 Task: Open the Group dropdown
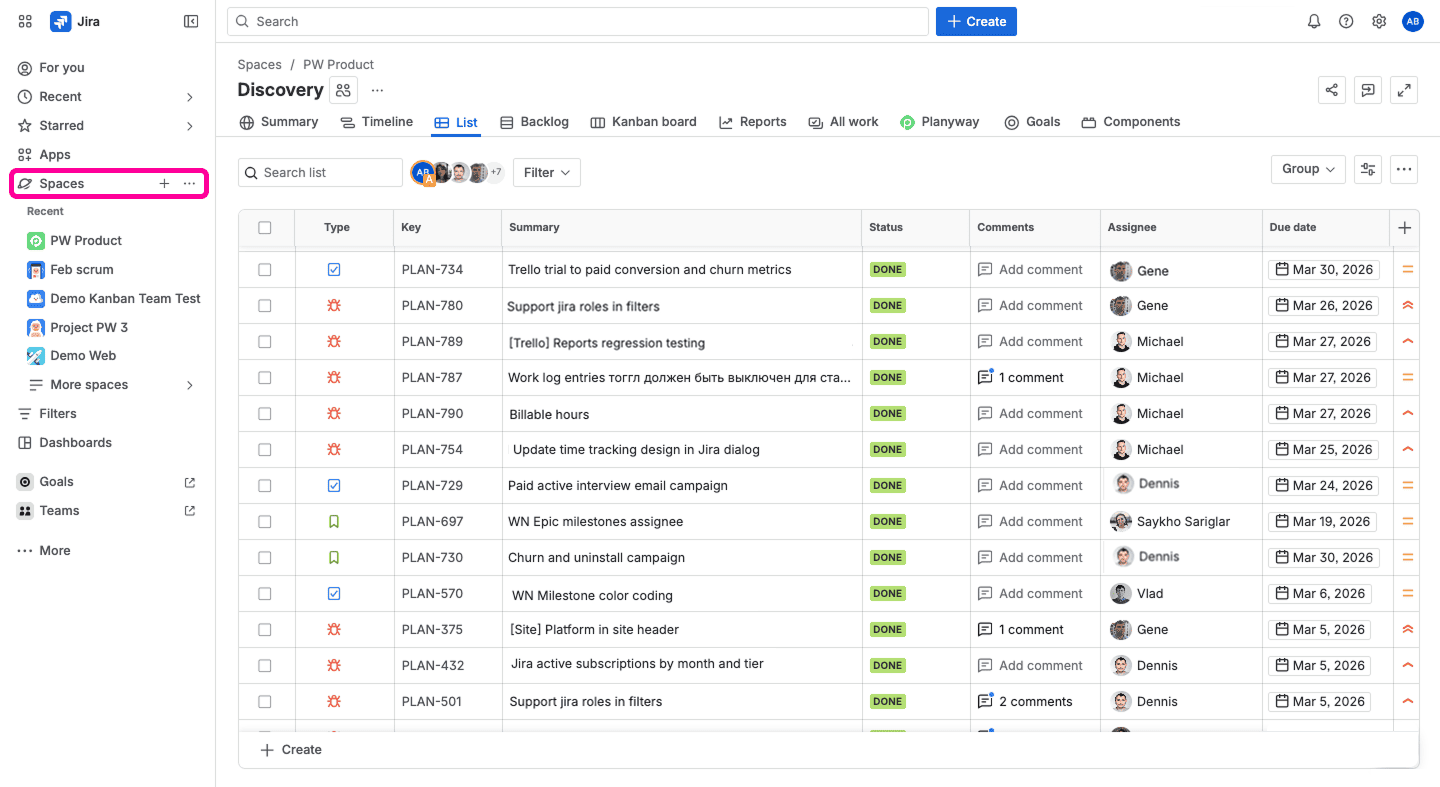[1307, 170]
